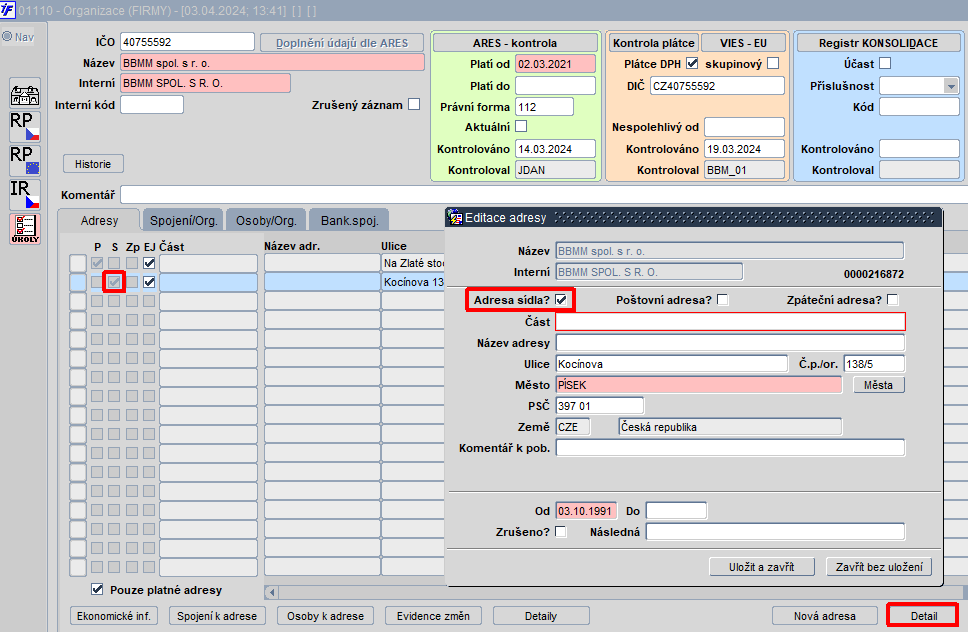The image size is (968, 632).
Task: Open the RP Czech flag icon
Action: click(25, 127)
